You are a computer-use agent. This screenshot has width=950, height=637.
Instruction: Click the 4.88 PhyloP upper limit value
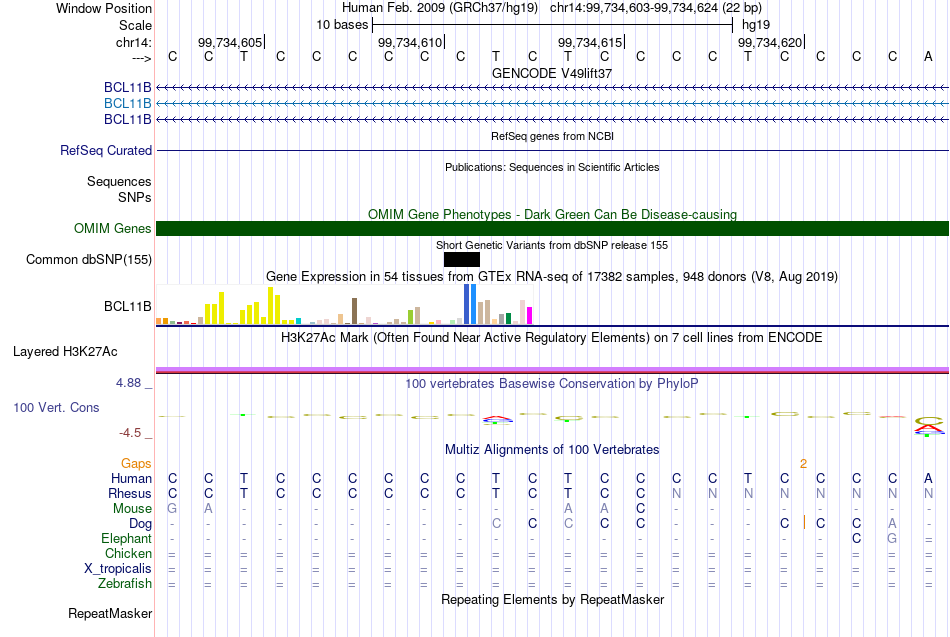tap(128, 383)
